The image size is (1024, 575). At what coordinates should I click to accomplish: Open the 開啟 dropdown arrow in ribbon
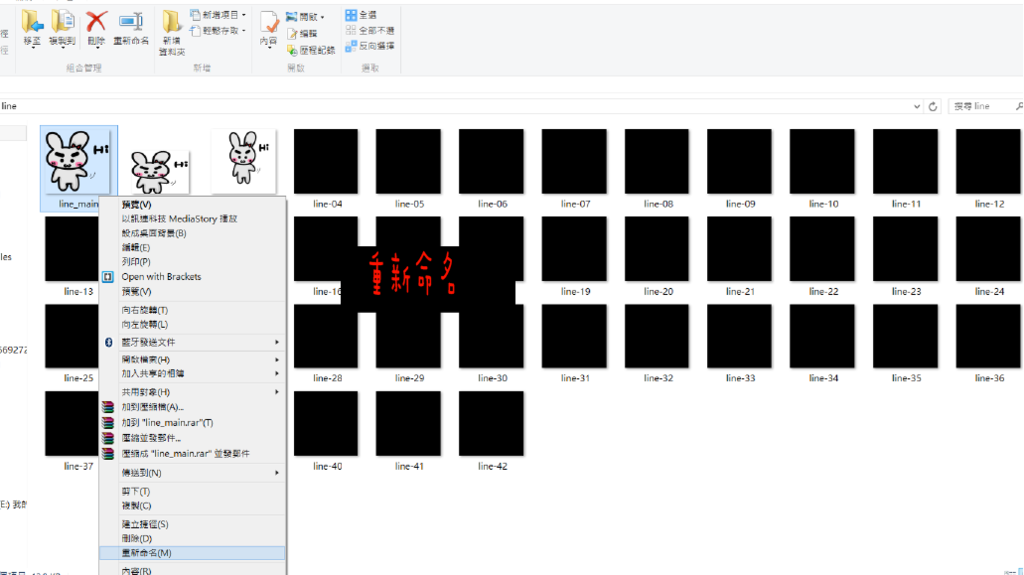[322, 18]
